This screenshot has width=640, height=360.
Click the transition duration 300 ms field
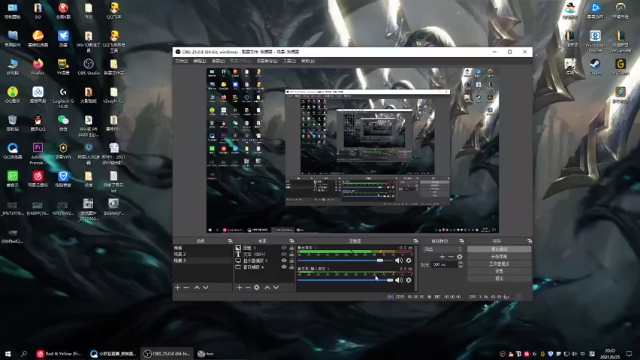click(444, 264)
